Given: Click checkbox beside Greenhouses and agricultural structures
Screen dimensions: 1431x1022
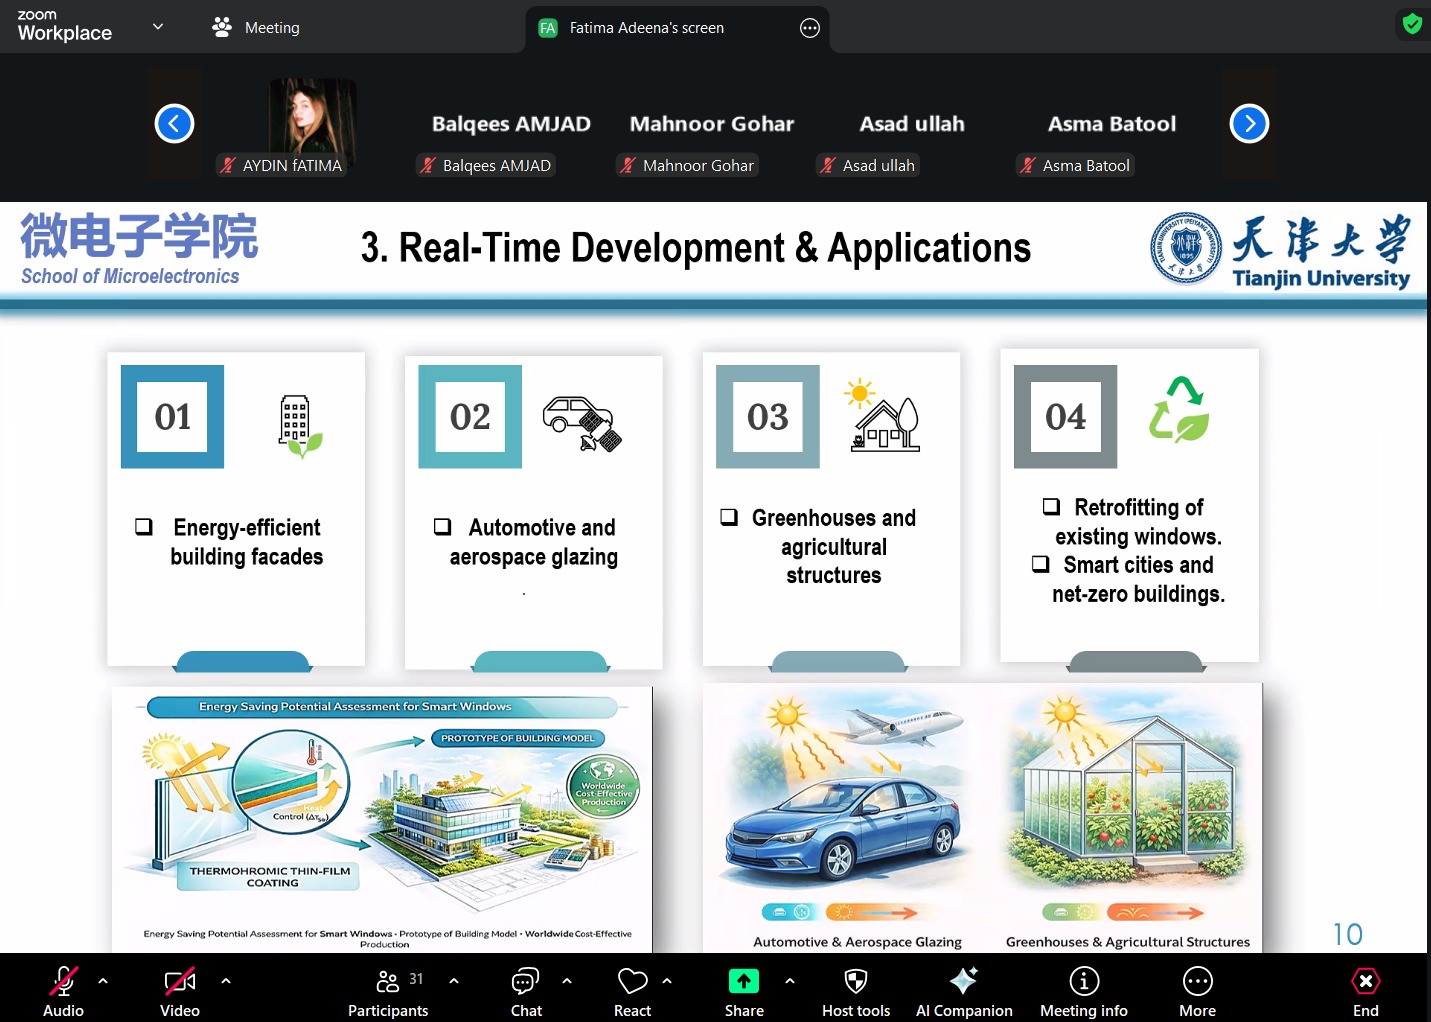Looking at the screenshot, I should [729, 517].
